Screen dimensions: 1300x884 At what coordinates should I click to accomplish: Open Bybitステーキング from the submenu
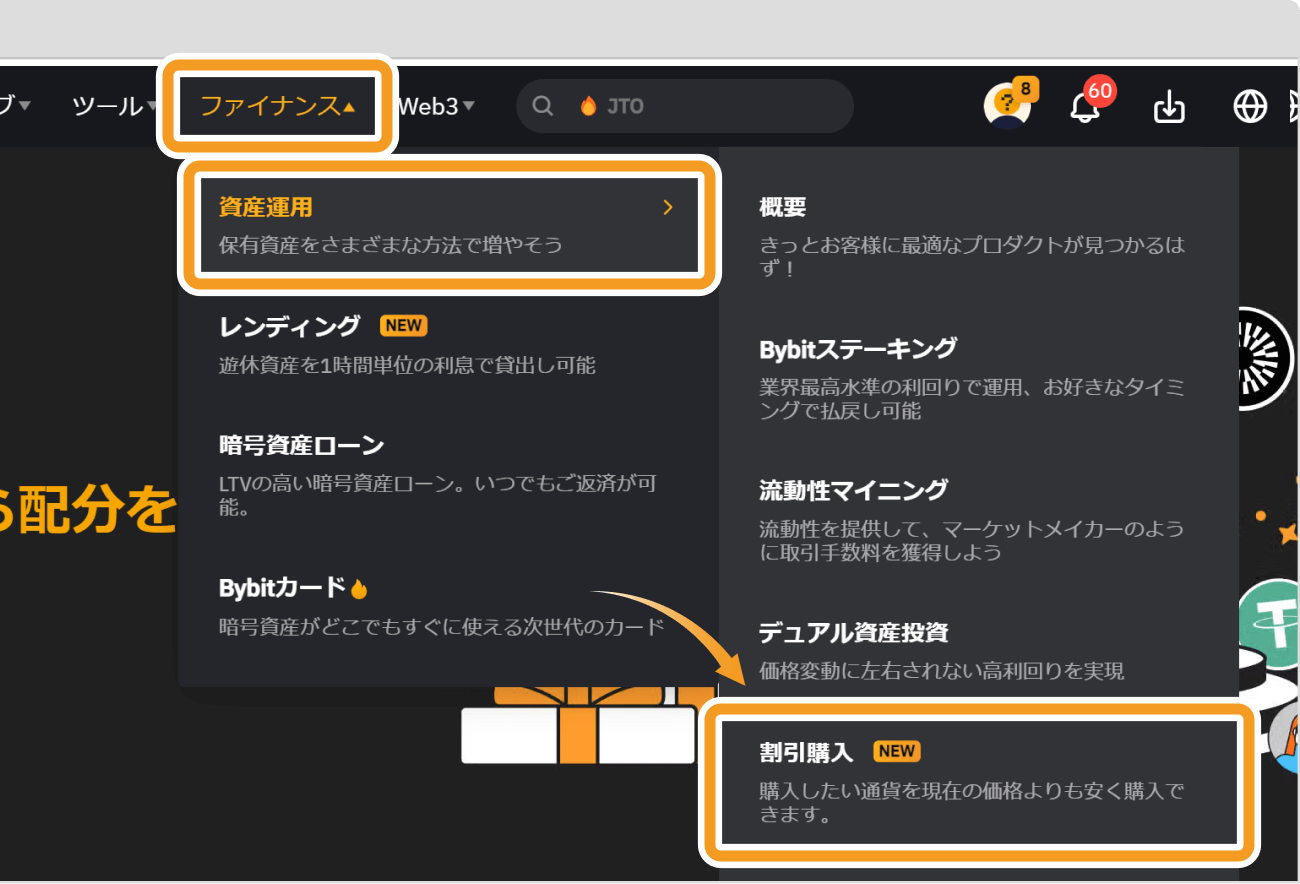858,349
